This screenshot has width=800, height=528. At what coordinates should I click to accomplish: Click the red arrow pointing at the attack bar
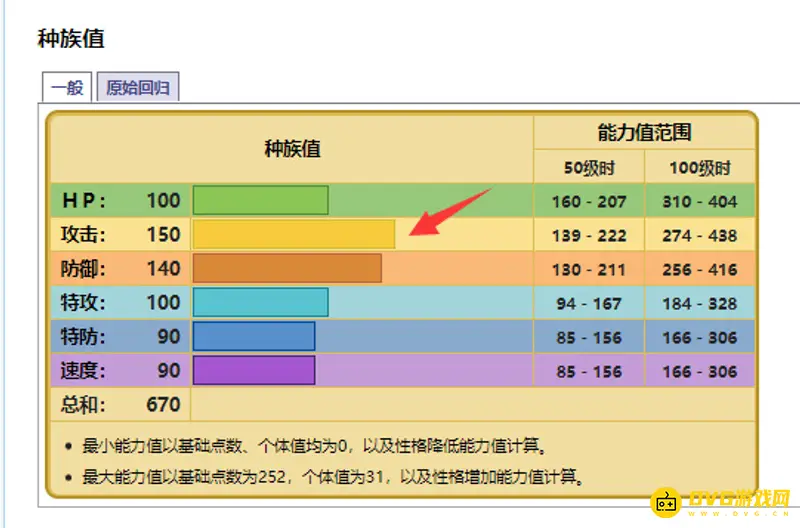coord(450,211)
